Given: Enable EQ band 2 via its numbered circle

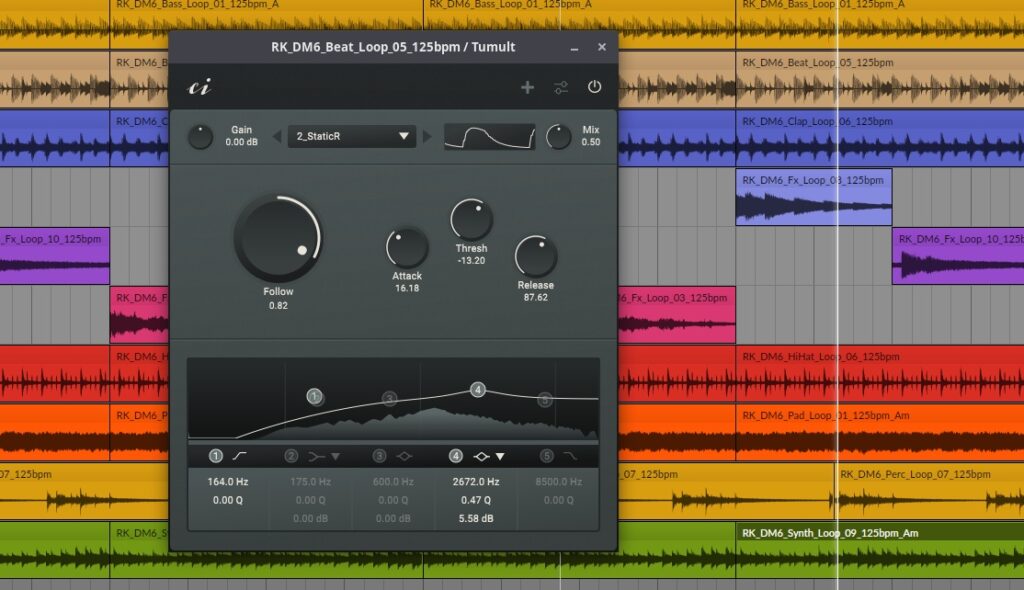Looking at the screenshot, I should point(290,455).
